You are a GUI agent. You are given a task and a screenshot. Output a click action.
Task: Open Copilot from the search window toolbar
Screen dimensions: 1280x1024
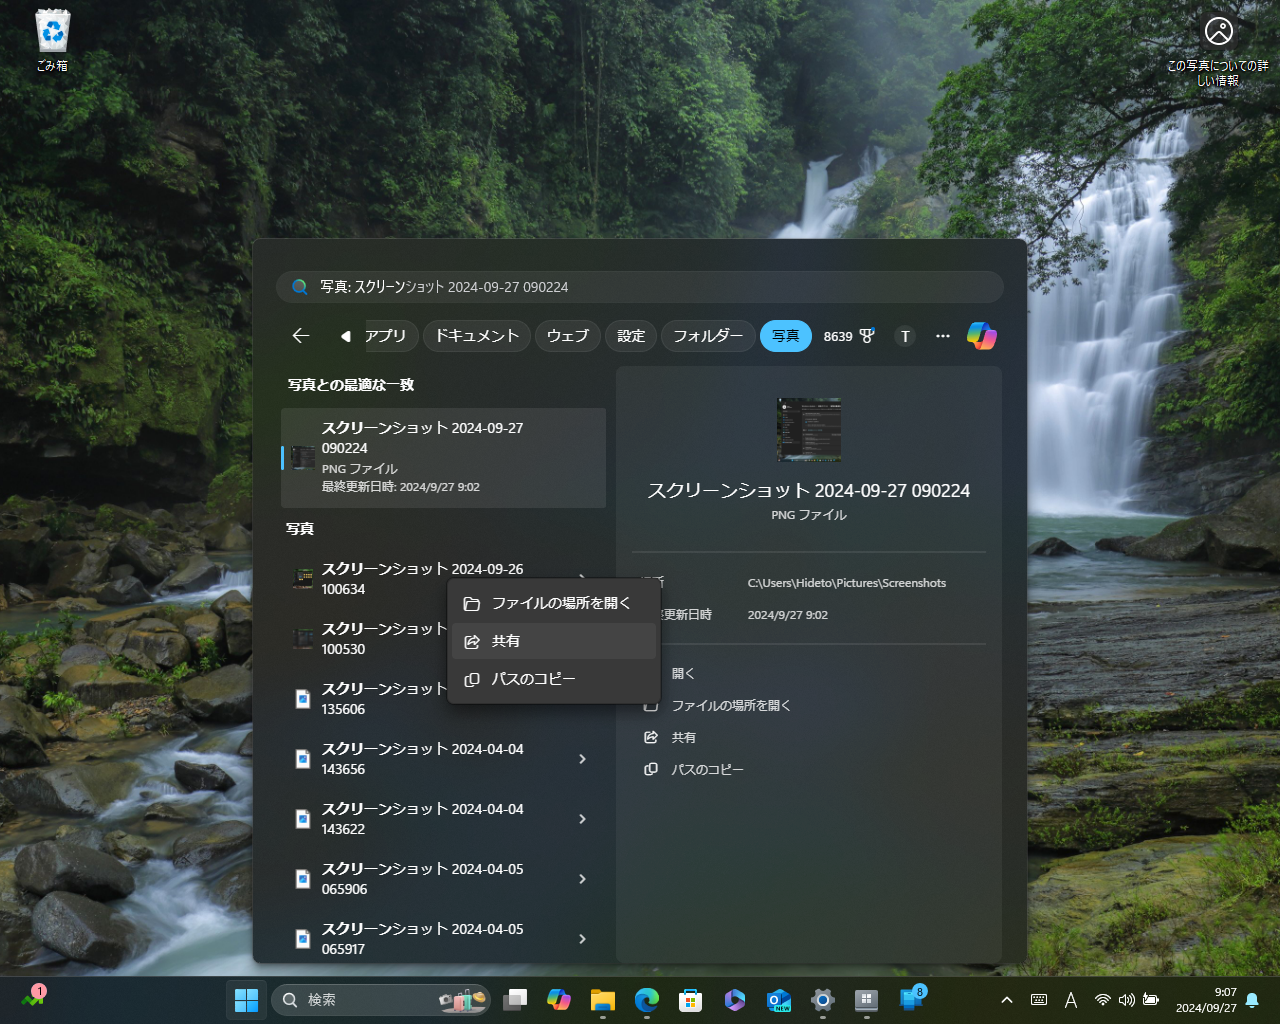pyautogui.click(x=982, y=336)
